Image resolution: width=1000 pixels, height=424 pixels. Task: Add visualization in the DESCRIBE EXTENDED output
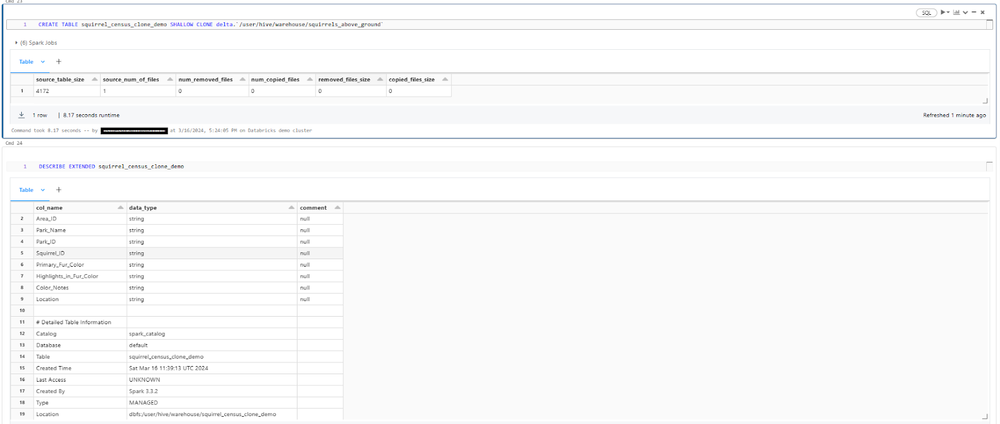coord(58,189)
